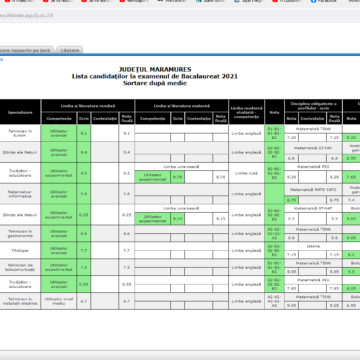Click the Limba și literatura maternă header
This screenshot has height=360, width=360.
(182, 106)
